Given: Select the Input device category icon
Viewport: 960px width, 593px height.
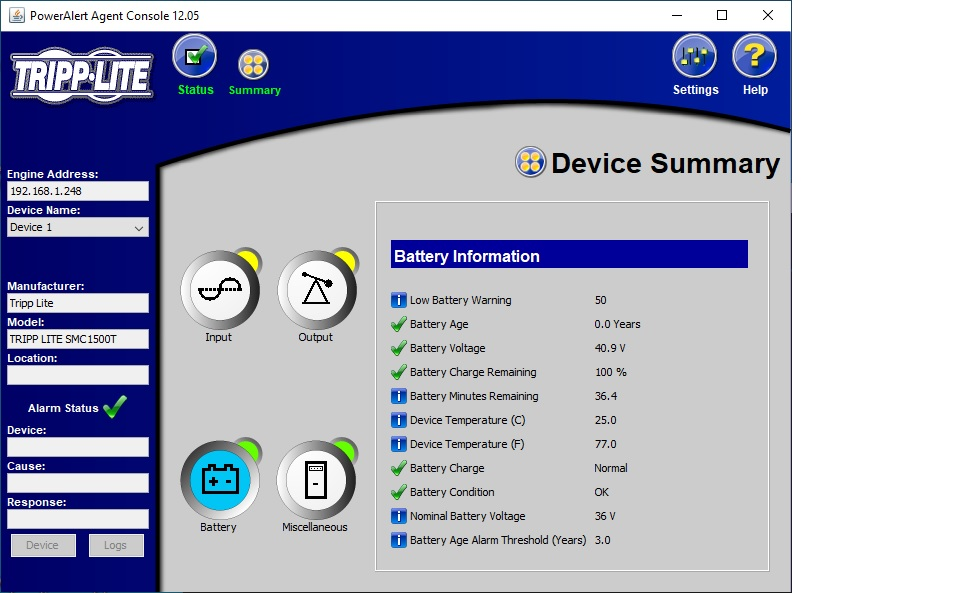Looking at the screenshot, I should coord(220,289).
